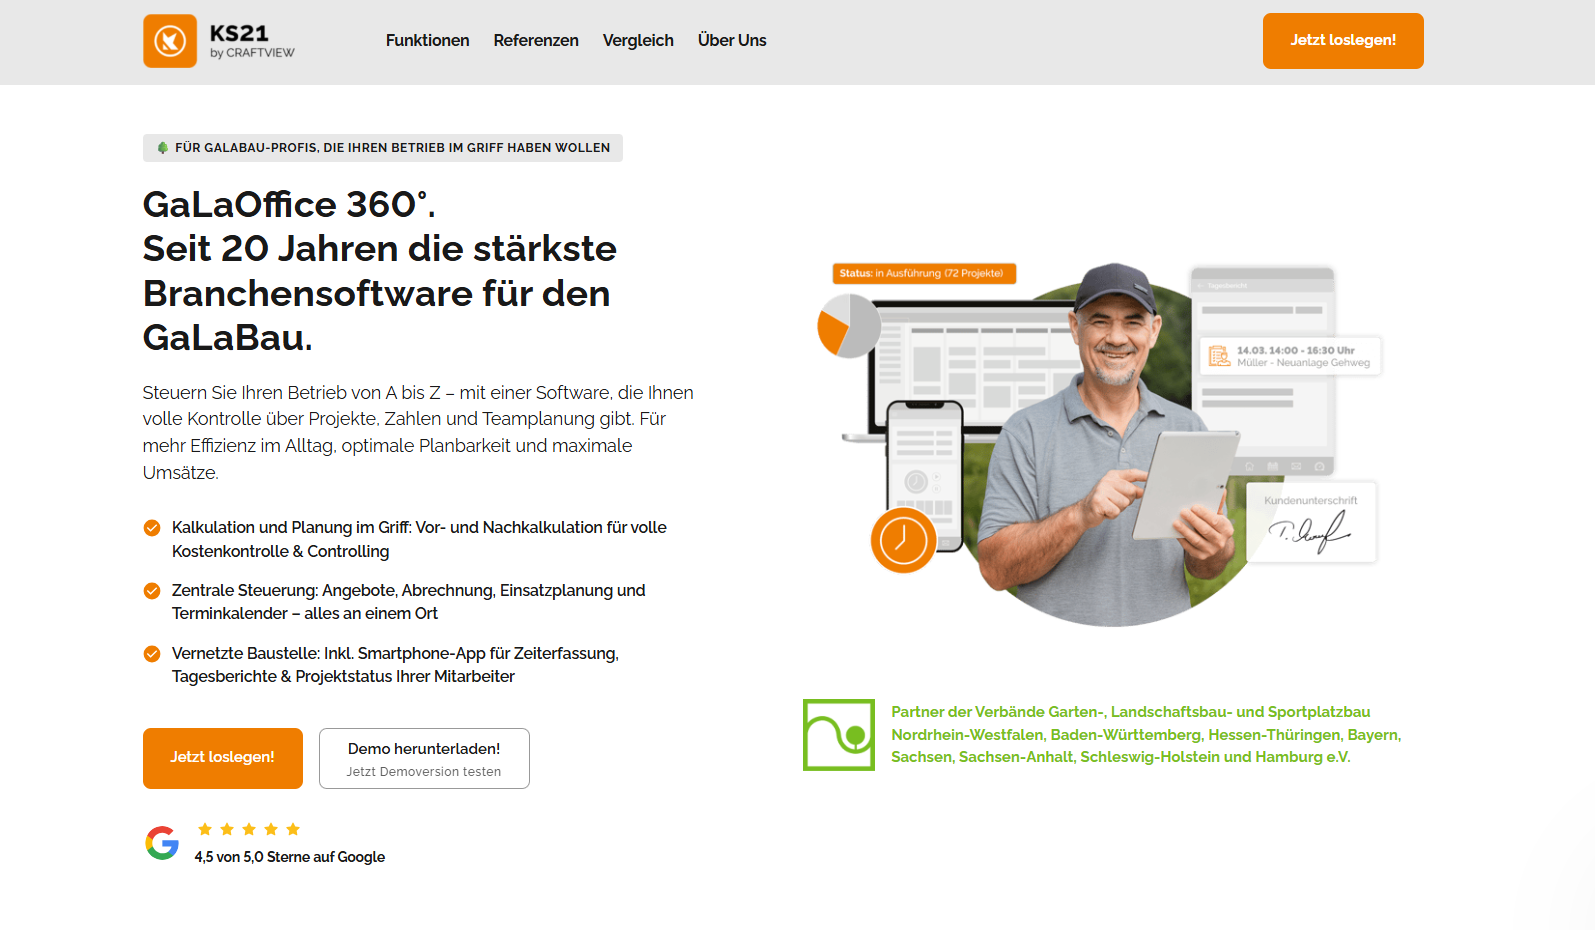
Task: Click the green tree icon in tagline badge
Action: point(163,148)
